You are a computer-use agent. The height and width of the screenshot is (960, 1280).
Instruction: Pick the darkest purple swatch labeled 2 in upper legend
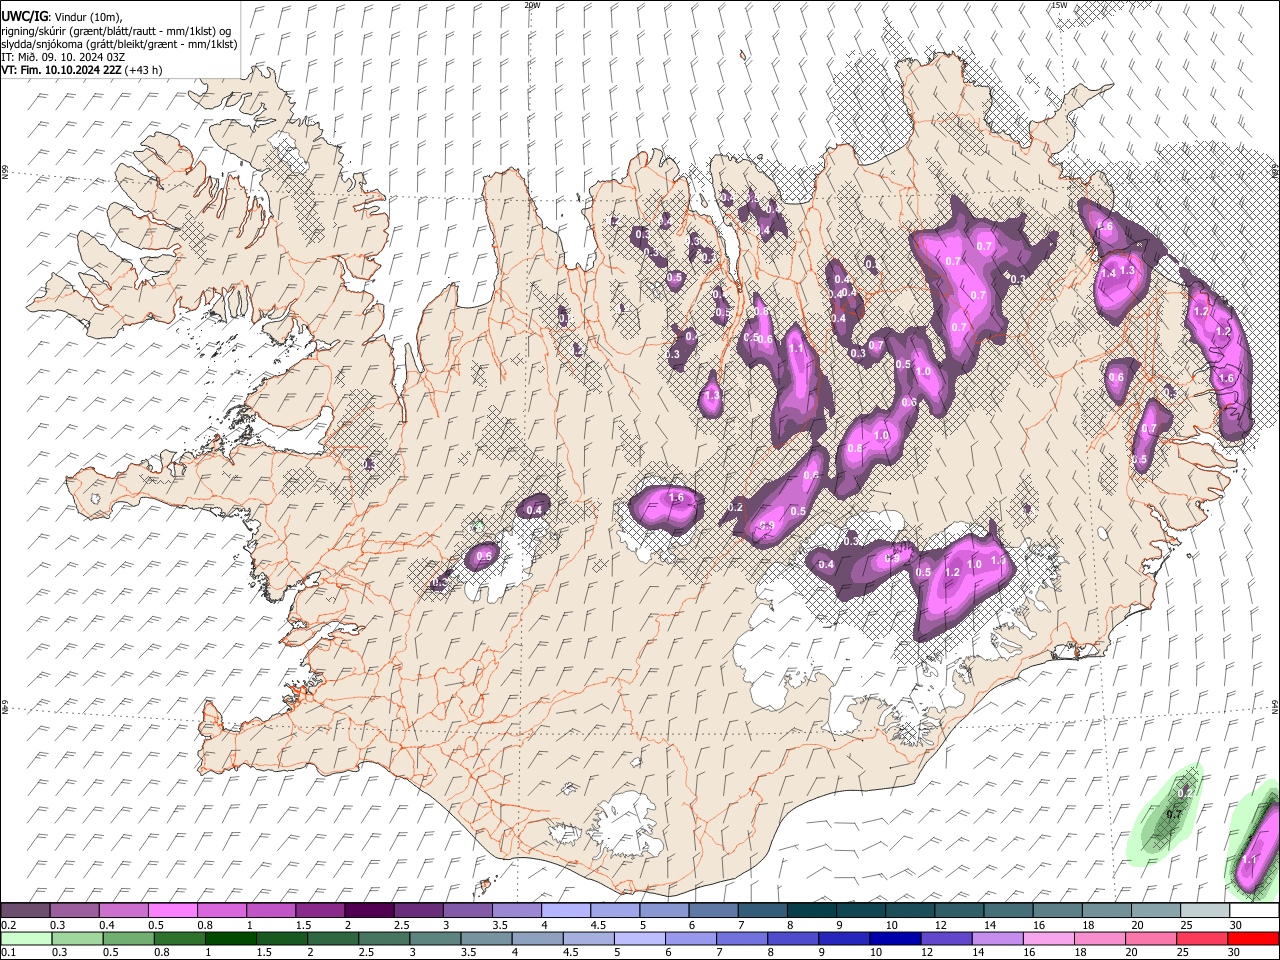[x=368, y=911]
